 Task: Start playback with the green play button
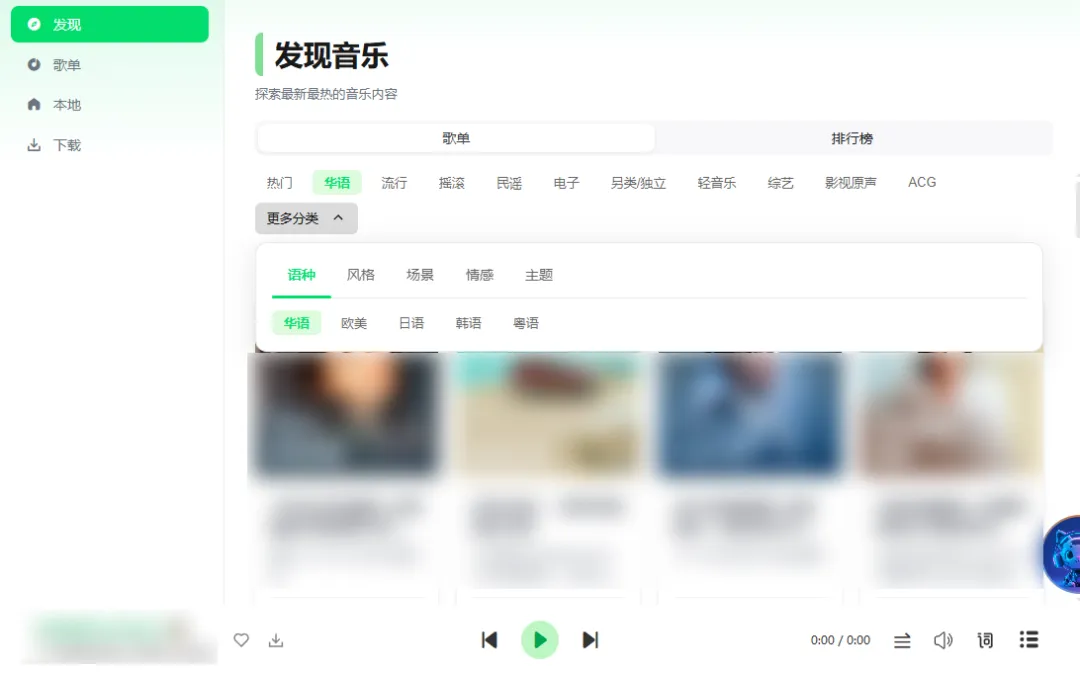[x=539, y=640]
